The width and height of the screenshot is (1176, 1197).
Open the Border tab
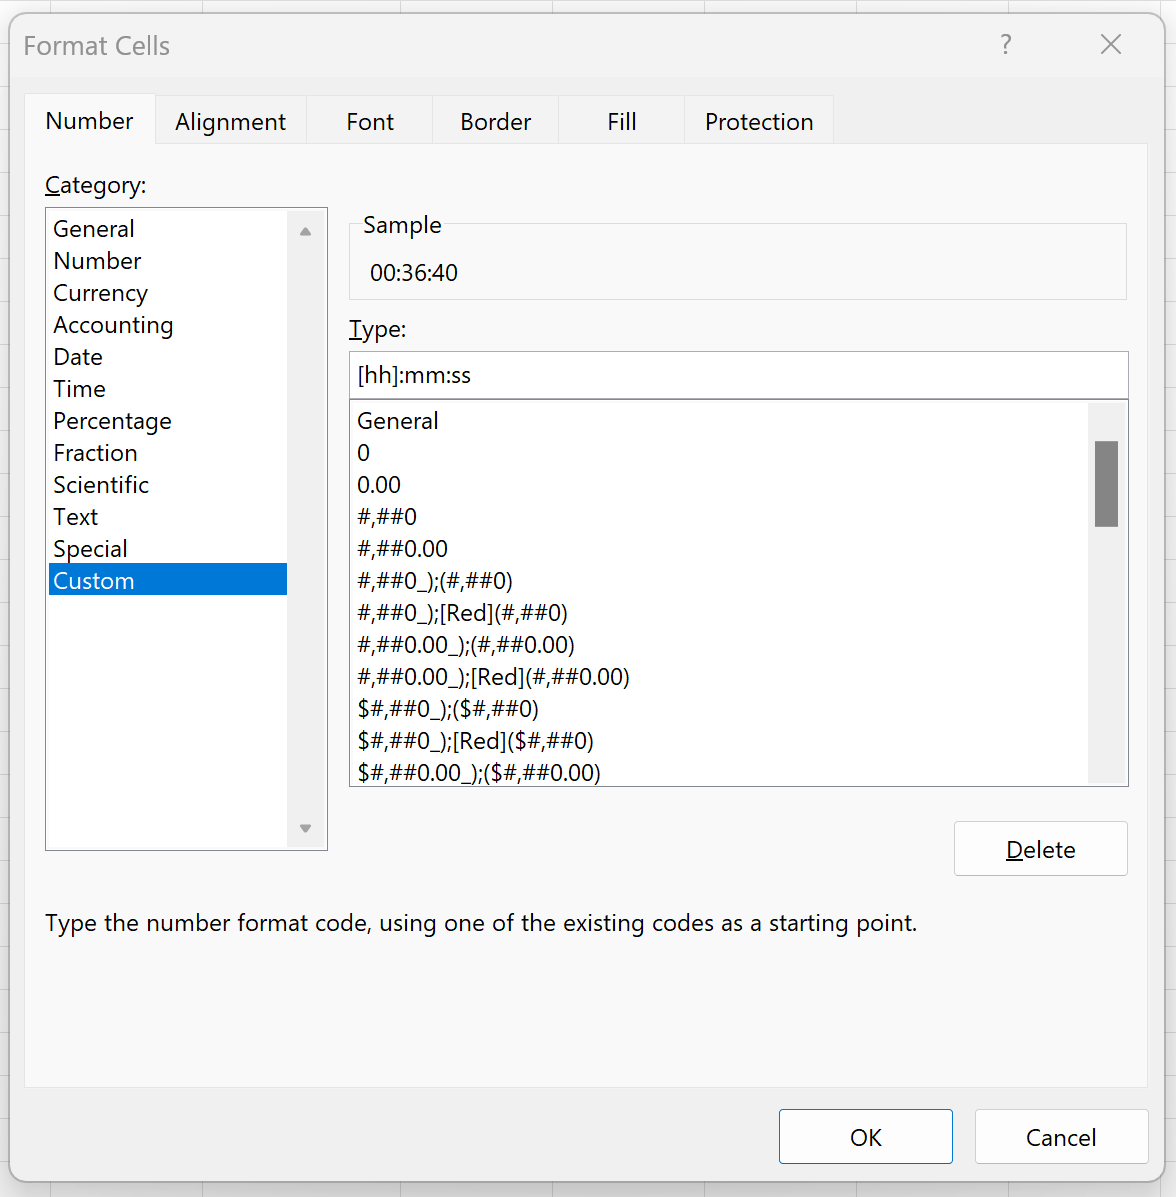pos(496,121)
